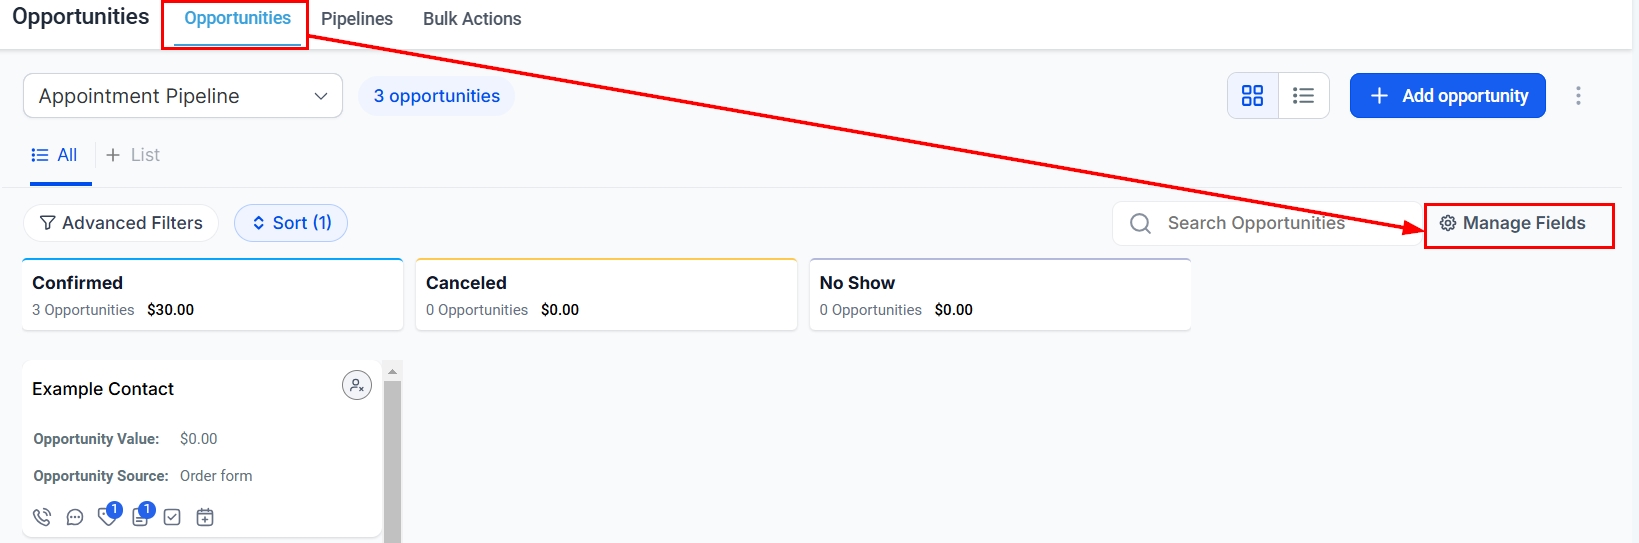The image size is (1639, 543).
Task: Open the three-dot more options menu
Action: 1578,96
